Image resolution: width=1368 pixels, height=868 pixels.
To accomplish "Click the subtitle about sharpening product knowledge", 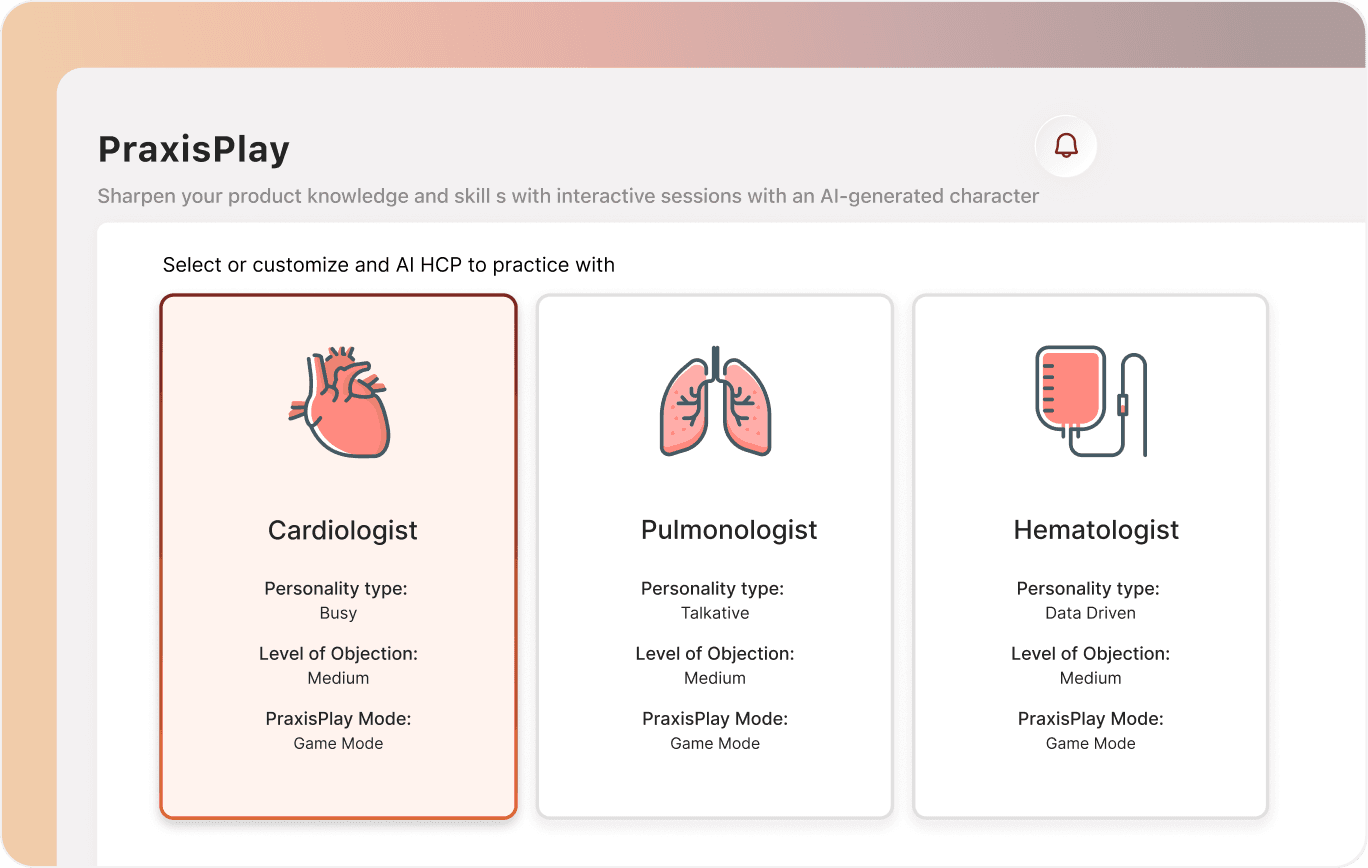I will coord(568,196).
